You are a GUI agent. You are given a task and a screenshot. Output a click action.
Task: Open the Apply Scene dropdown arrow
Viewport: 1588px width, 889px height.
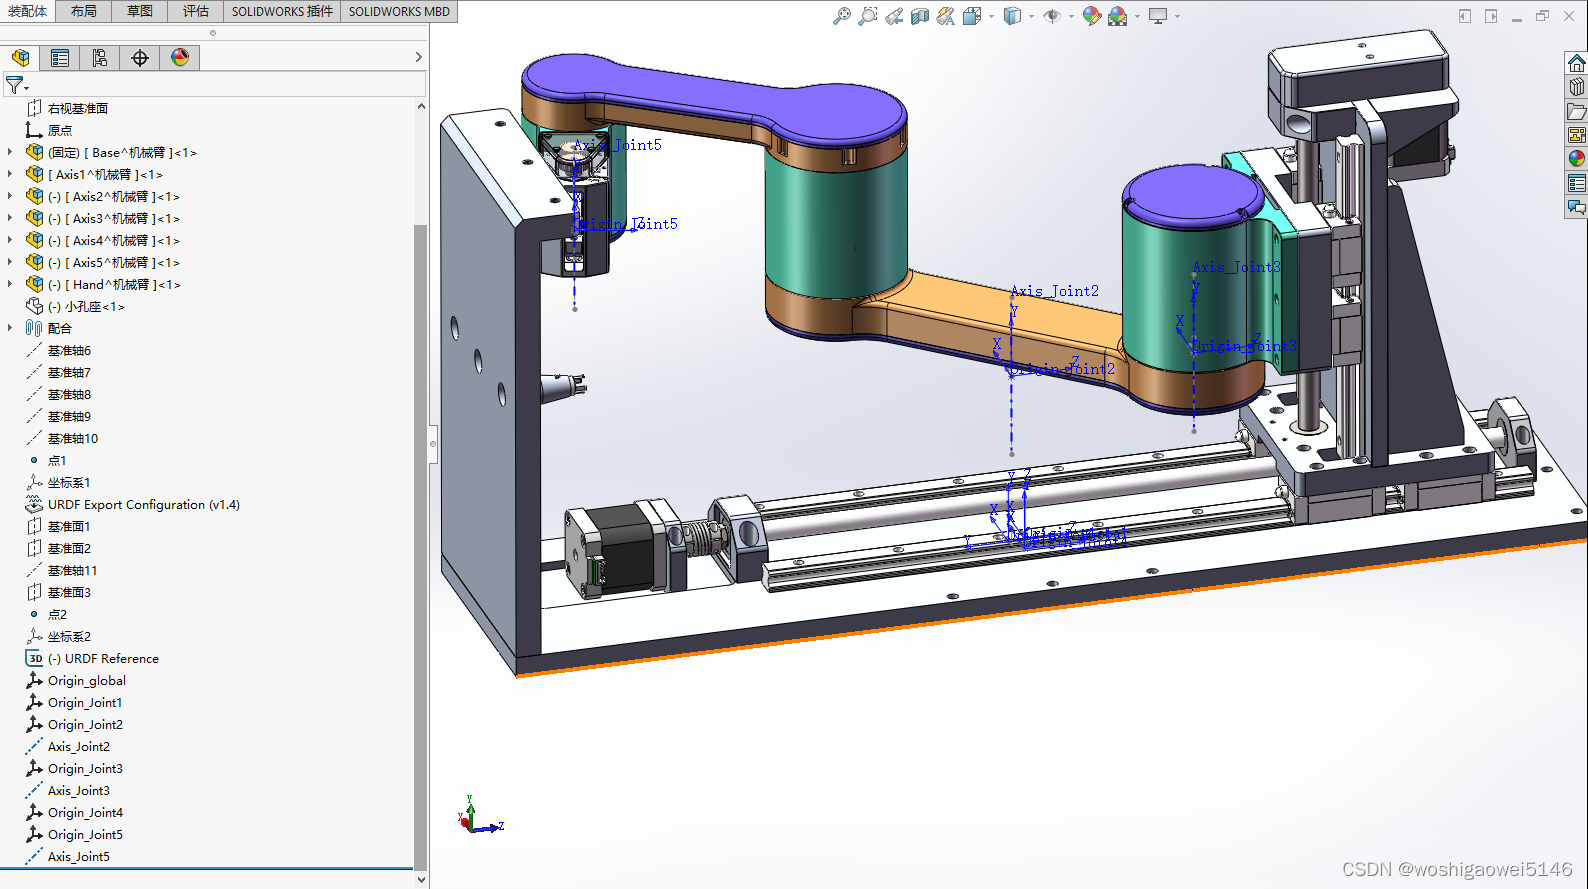coord(1137,16)
